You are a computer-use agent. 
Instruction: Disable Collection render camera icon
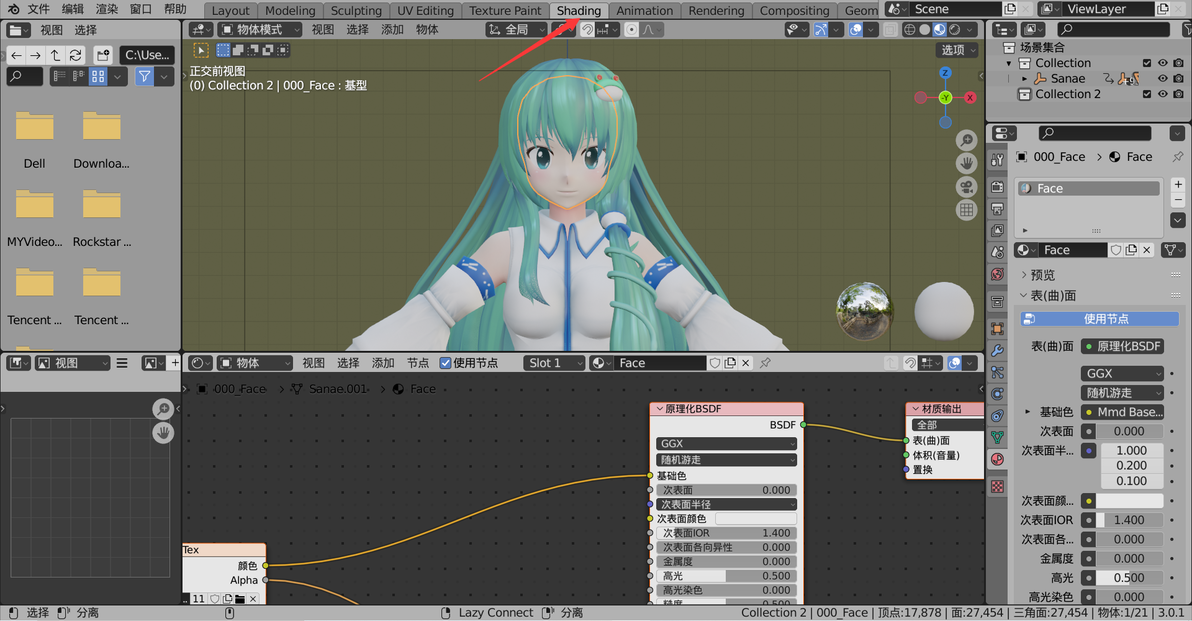coord(1178,63)
